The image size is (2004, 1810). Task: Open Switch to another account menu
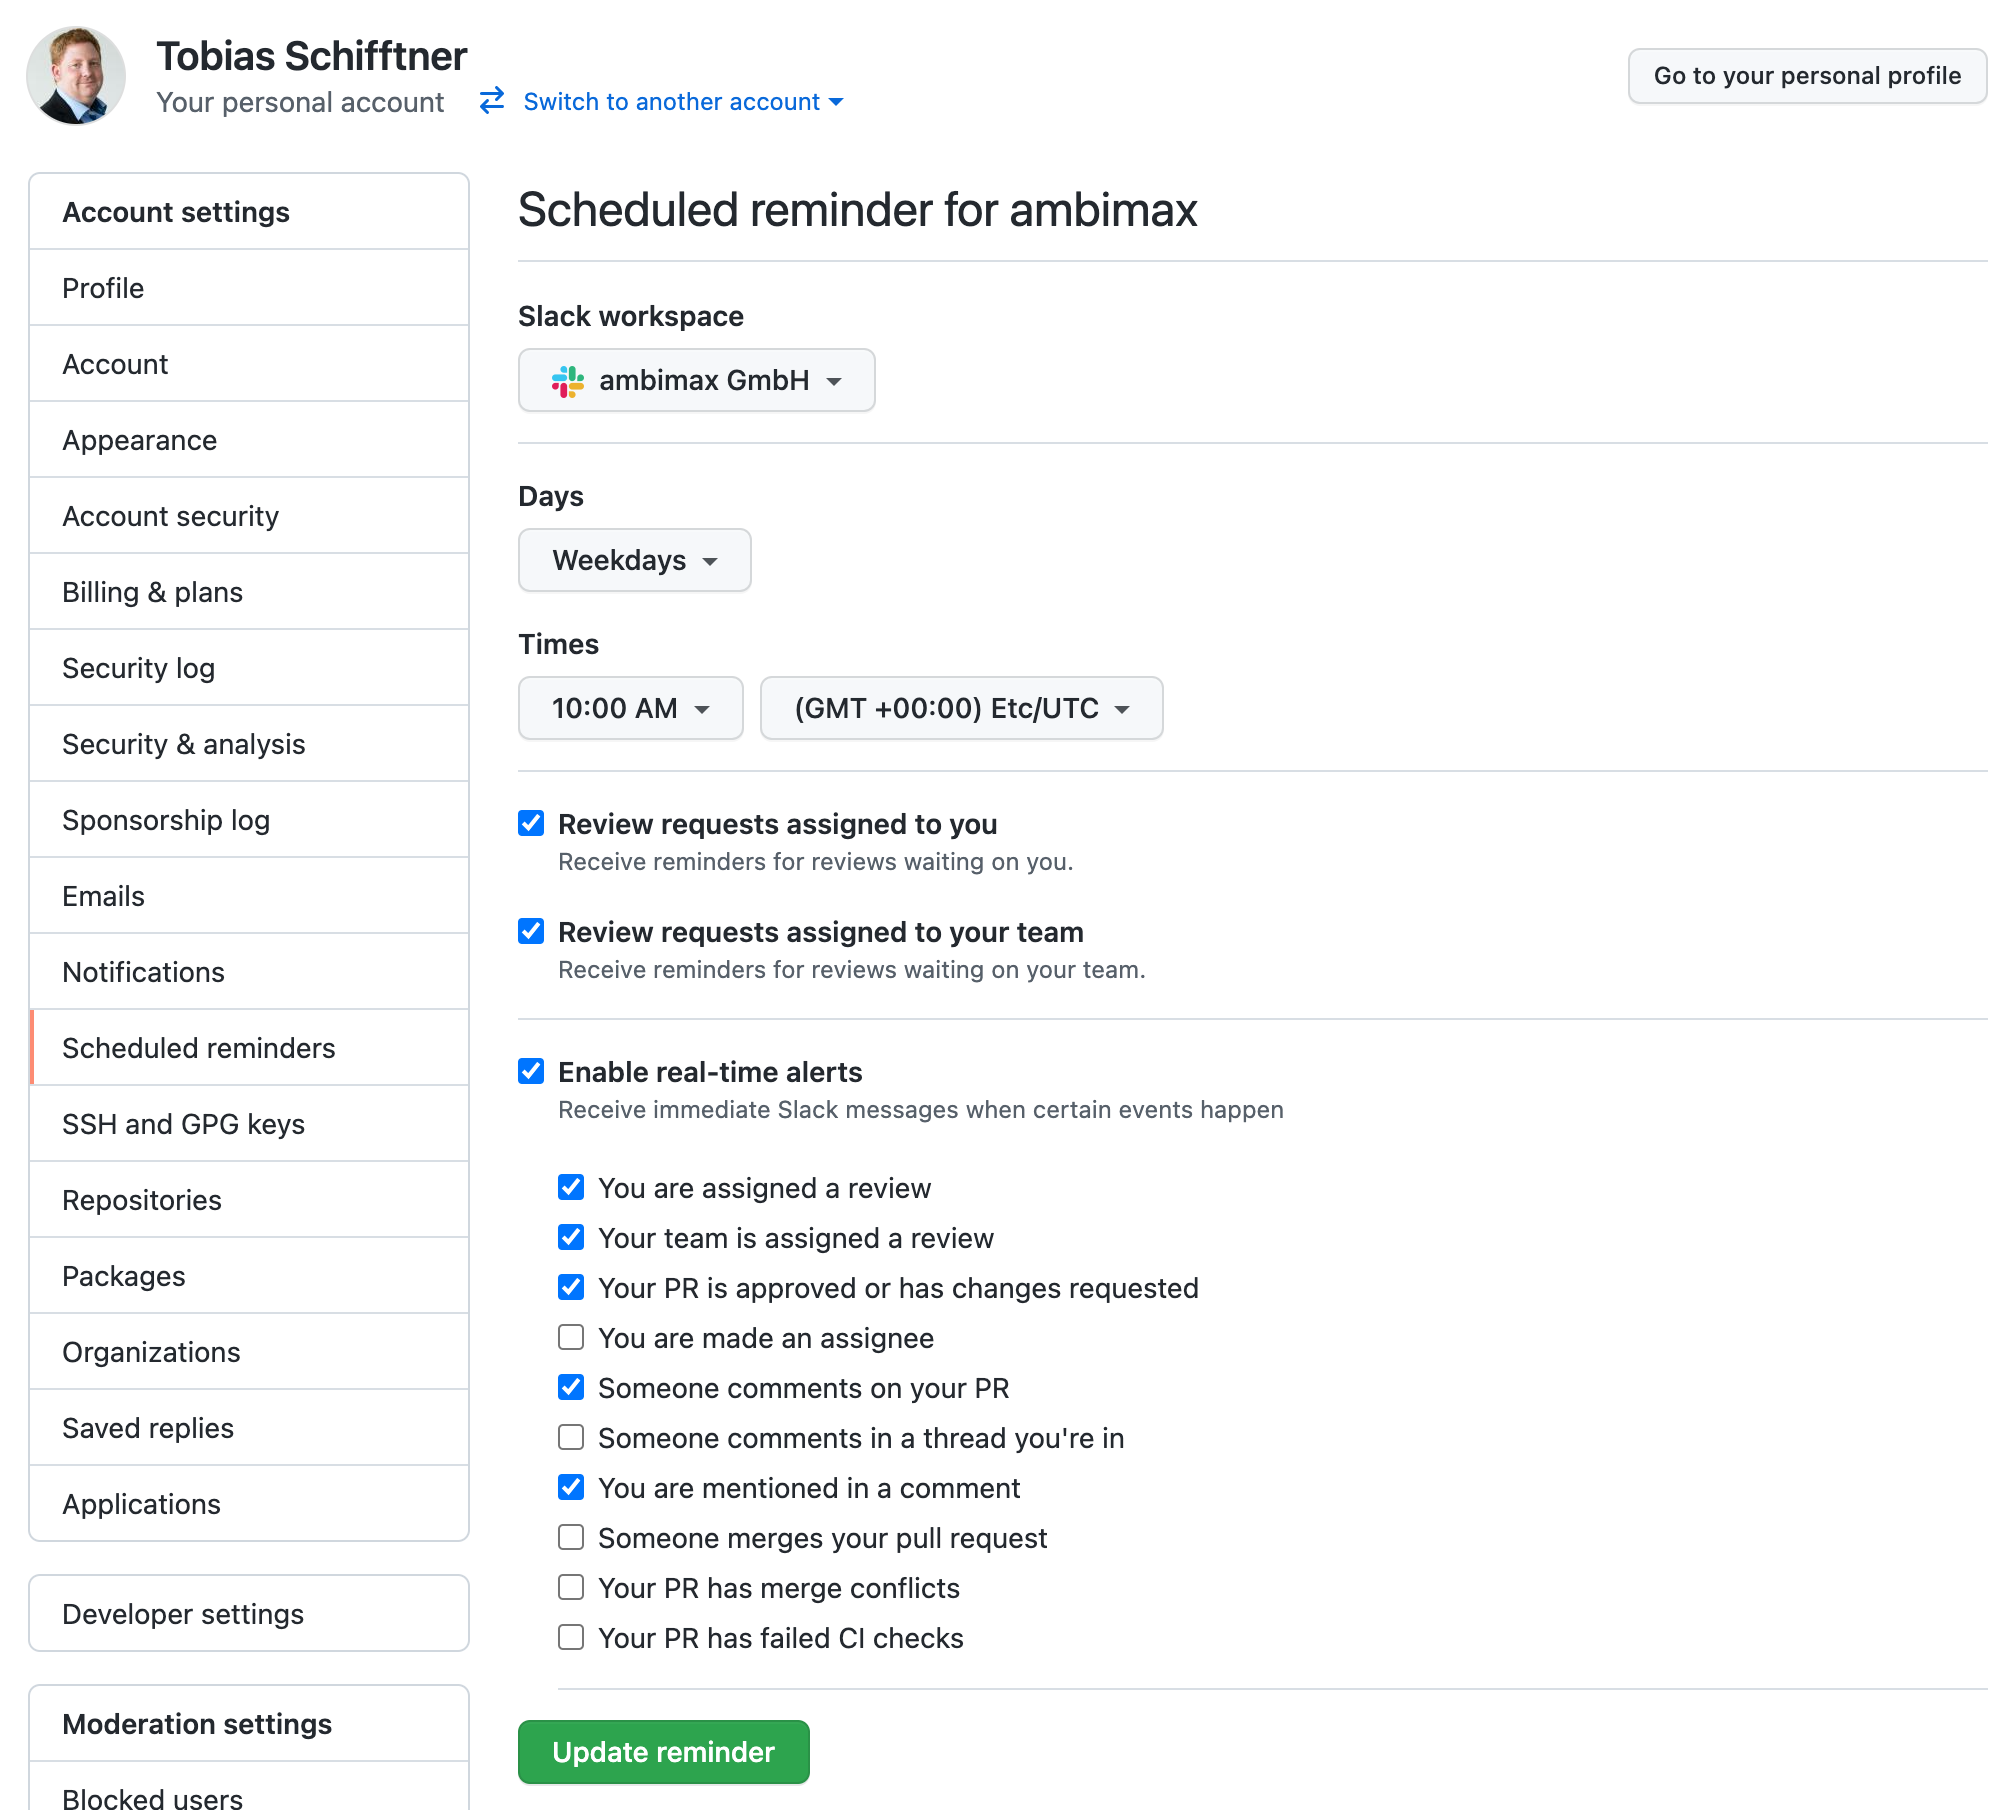click(683, 102)
